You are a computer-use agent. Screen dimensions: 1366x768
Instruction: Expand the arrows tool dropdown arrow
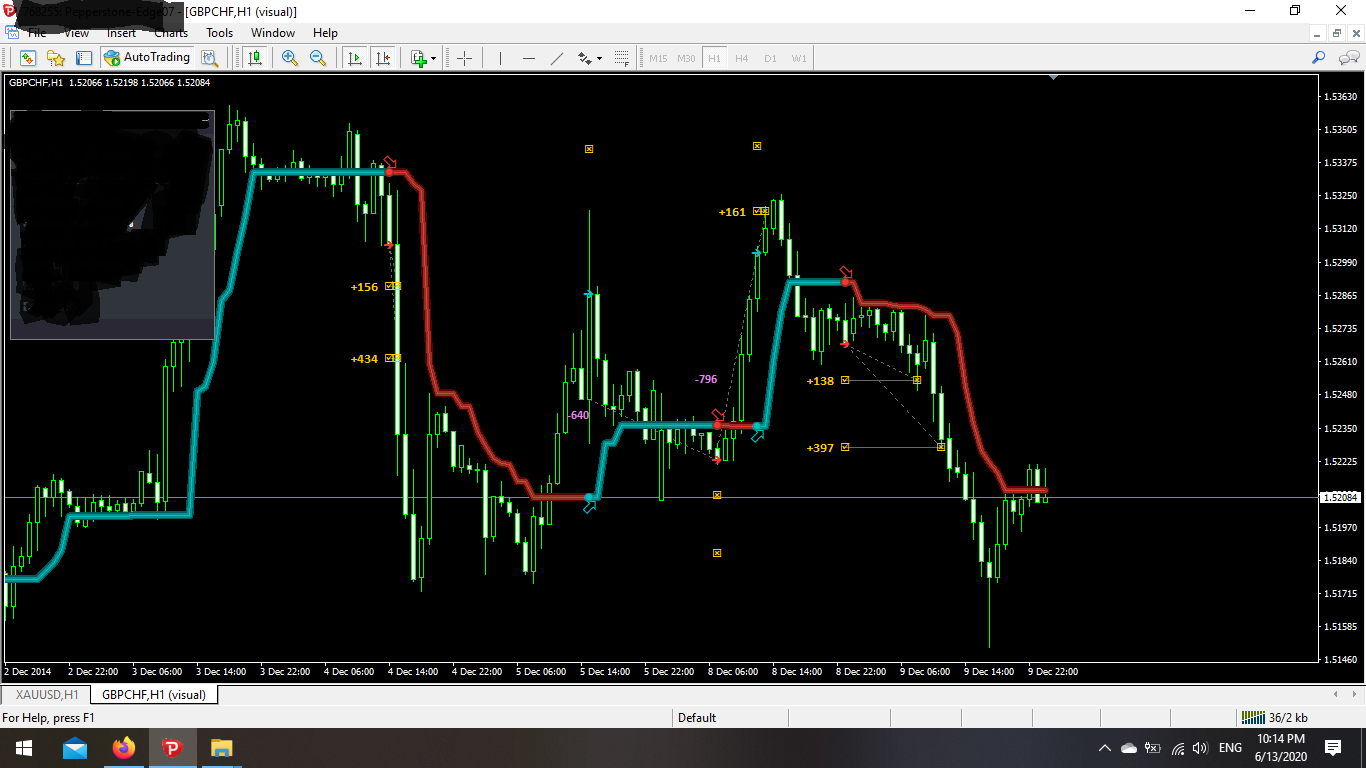tap(600, 58)
